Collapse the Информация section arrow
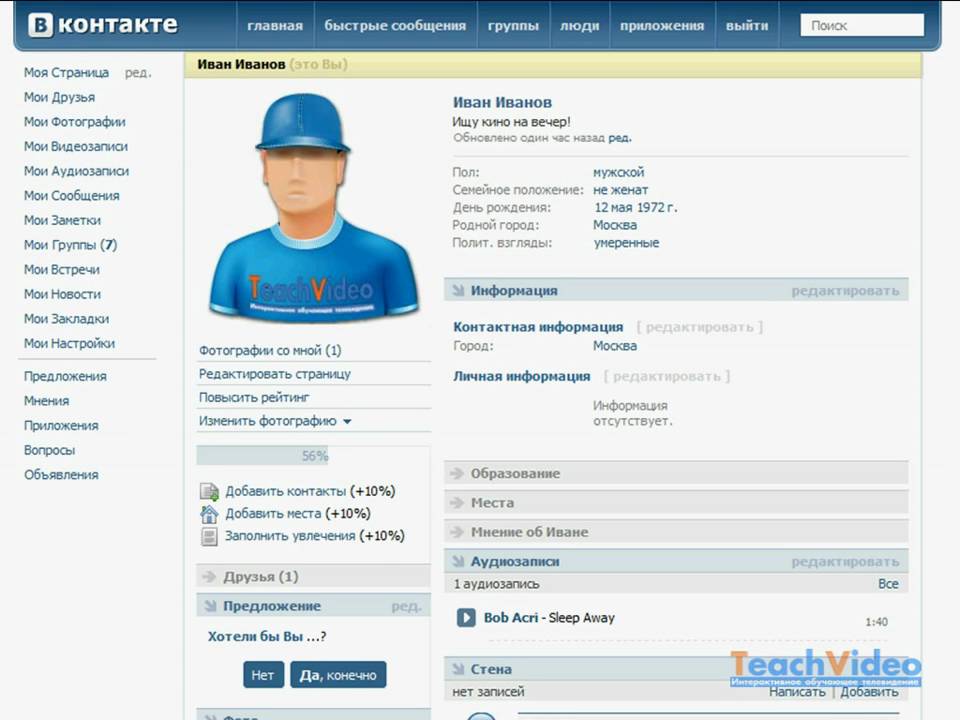The height and width of the screenshot is (720, 960). point(458,291)
